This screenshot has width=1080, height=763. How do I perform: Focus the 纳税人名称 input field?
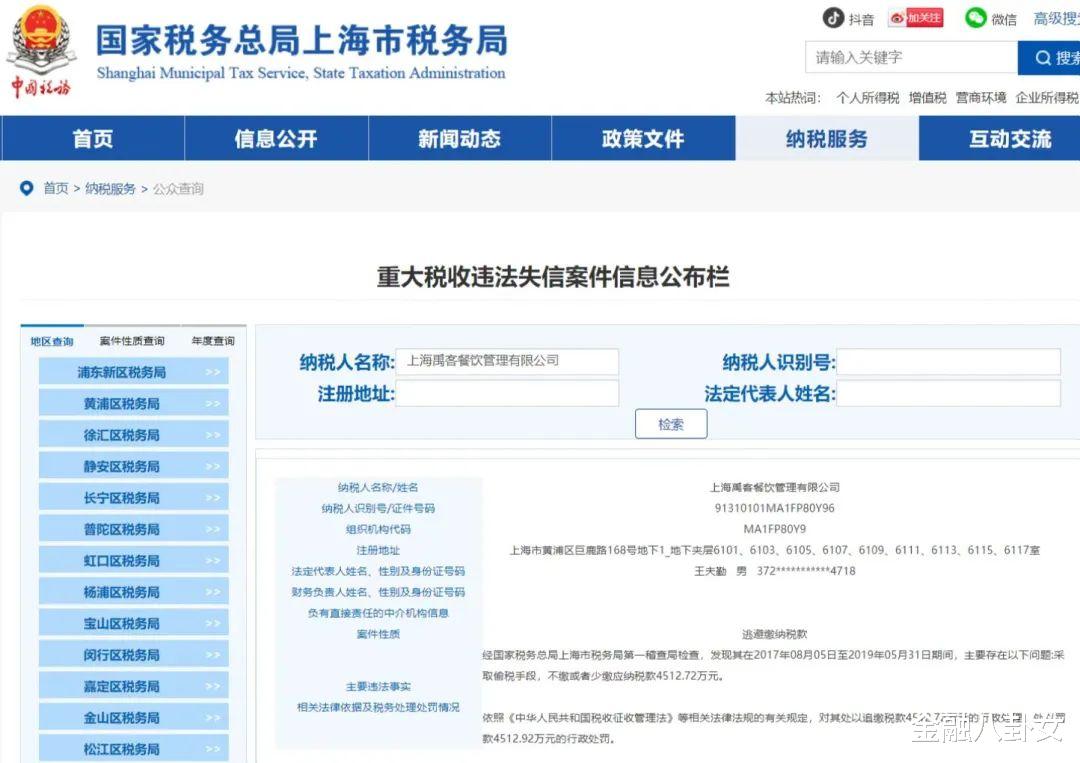click(507, 362)
